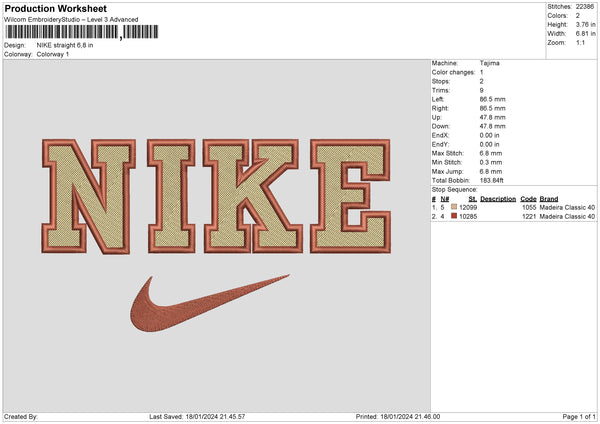
Task: Click the St. column header
Action: [x=471, y=199]
